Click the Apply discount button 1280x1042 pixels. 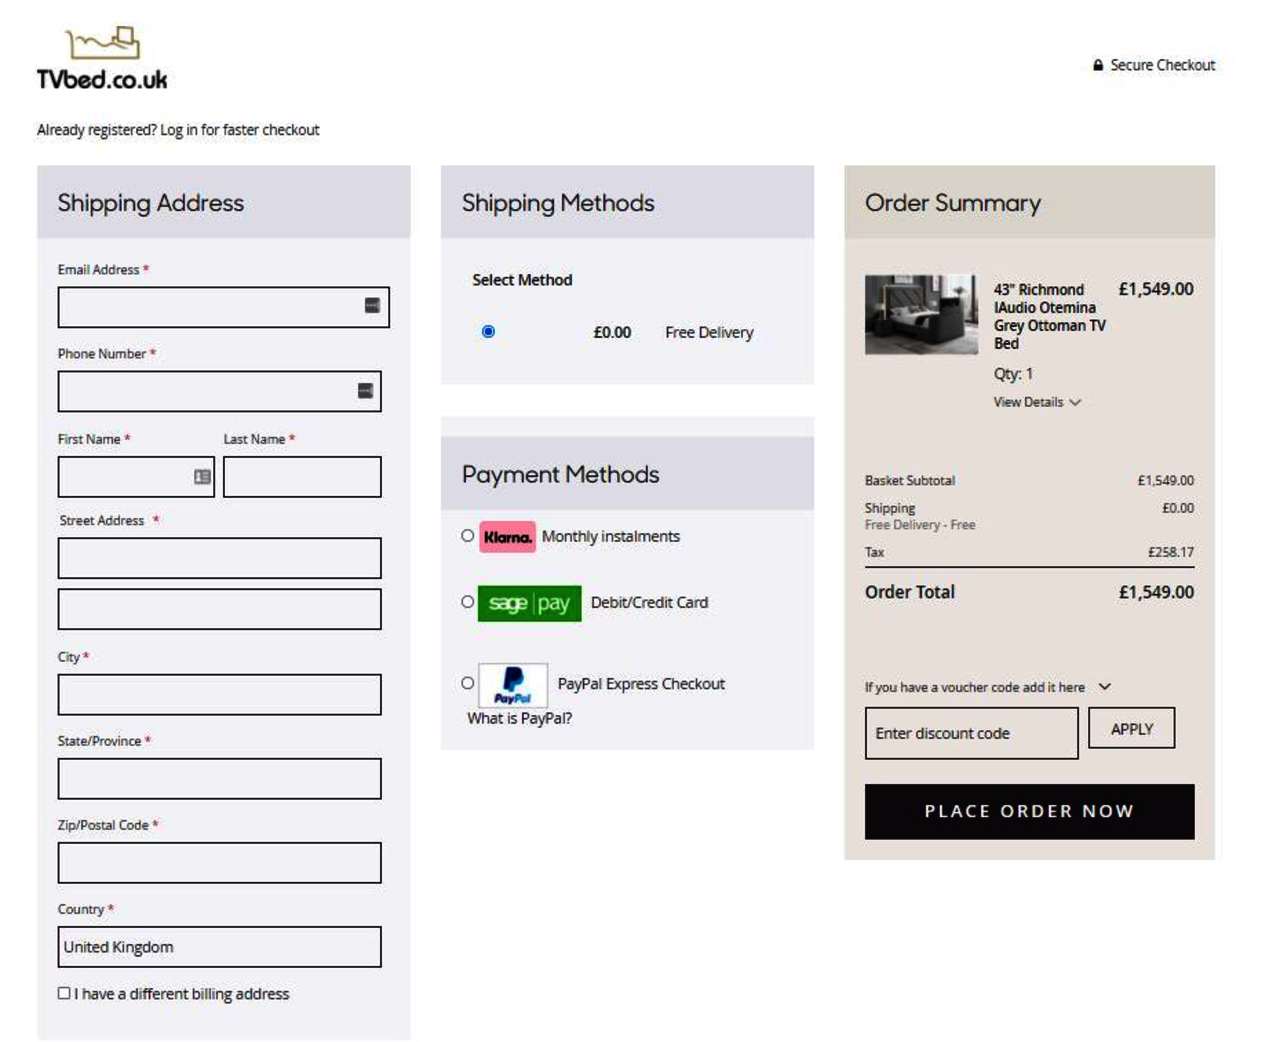pyautogui.click(x=1131, y=729)
